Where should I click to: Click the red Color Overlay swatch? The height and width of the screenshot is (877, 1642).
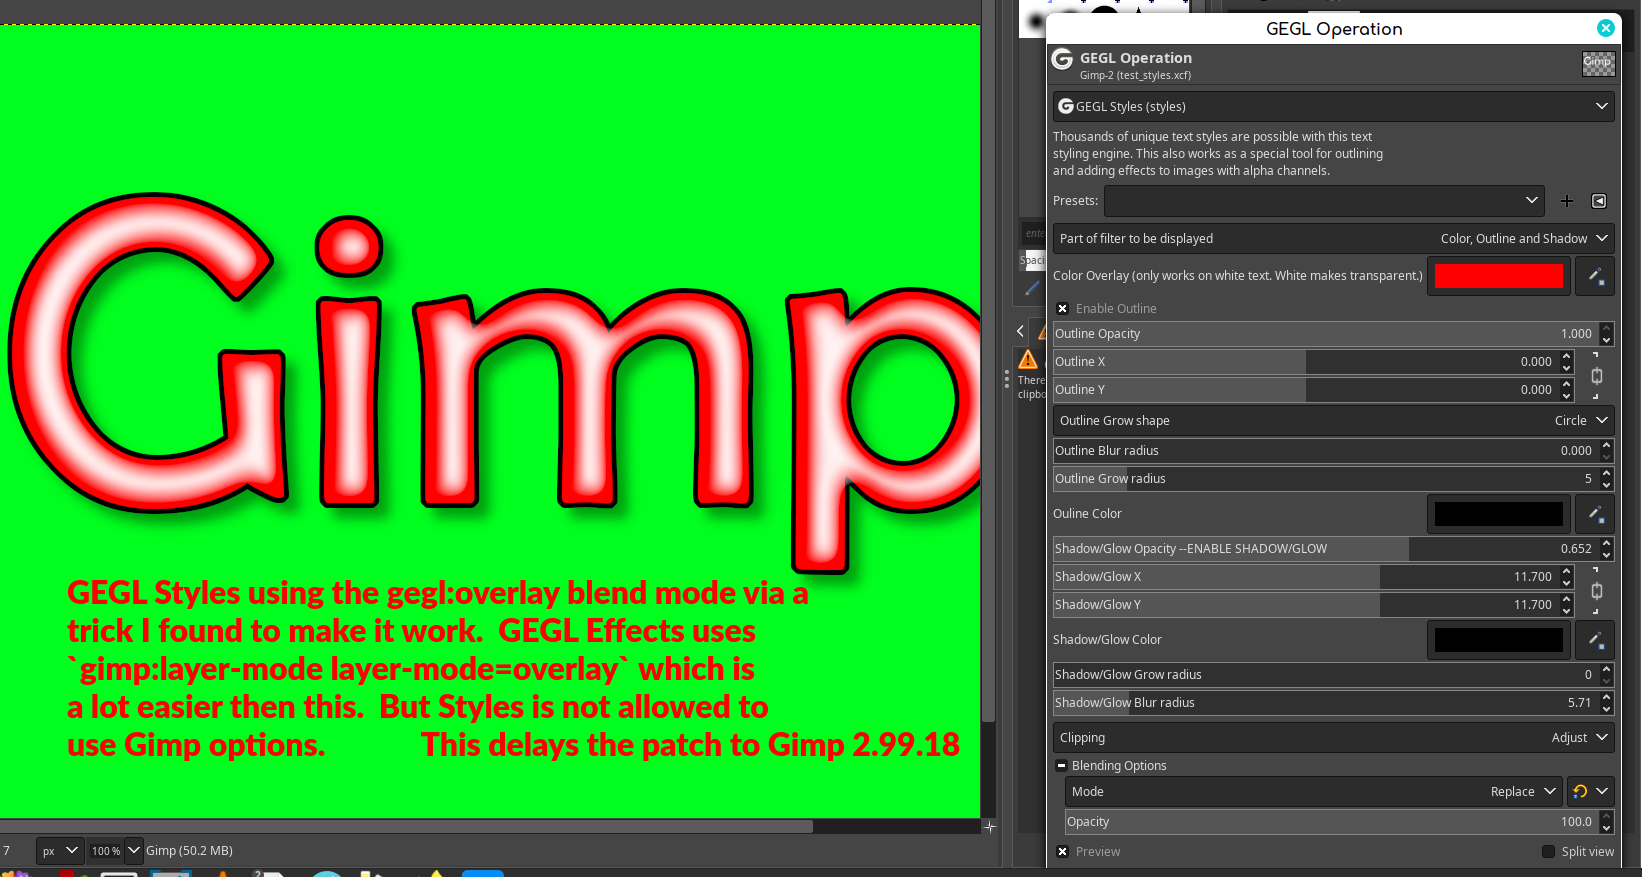pyautogui.click(x=1498, y=276)
